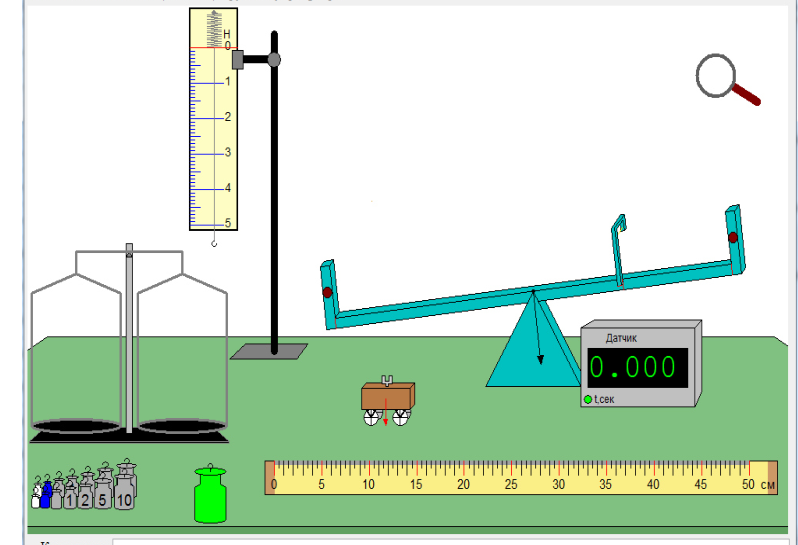Viewport: 798px width, 545px height.
Task: Pick the front gray weight labeled 1
Action: (x=70, y=497)
